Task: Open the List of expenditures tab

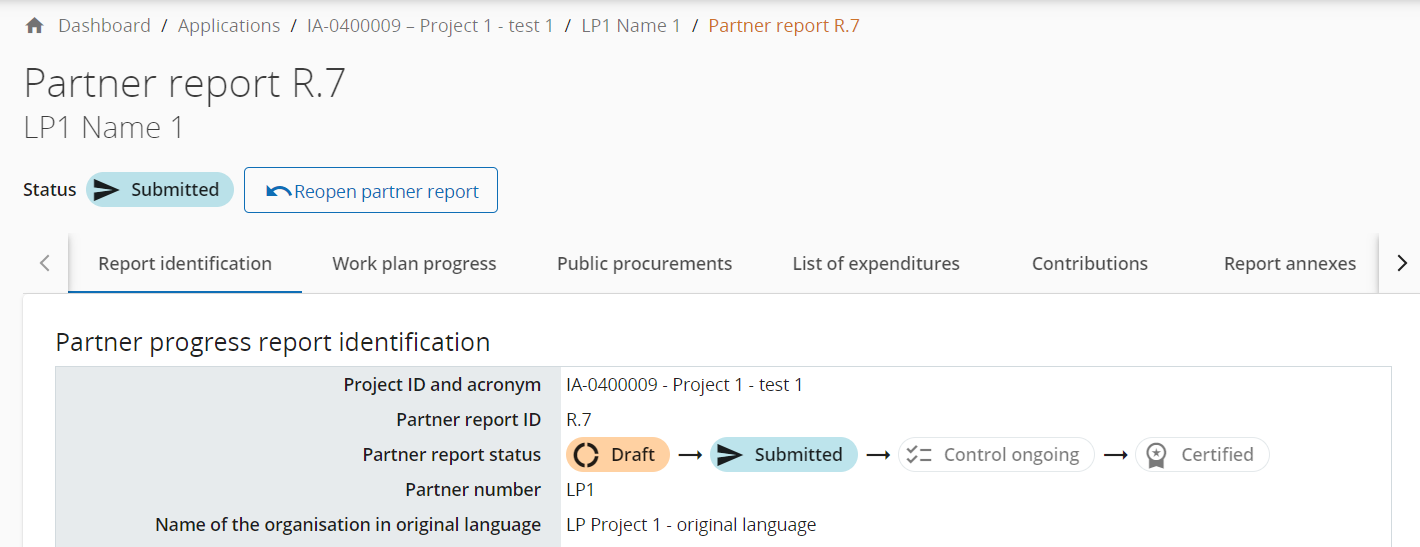Action: tap(876, 264)
